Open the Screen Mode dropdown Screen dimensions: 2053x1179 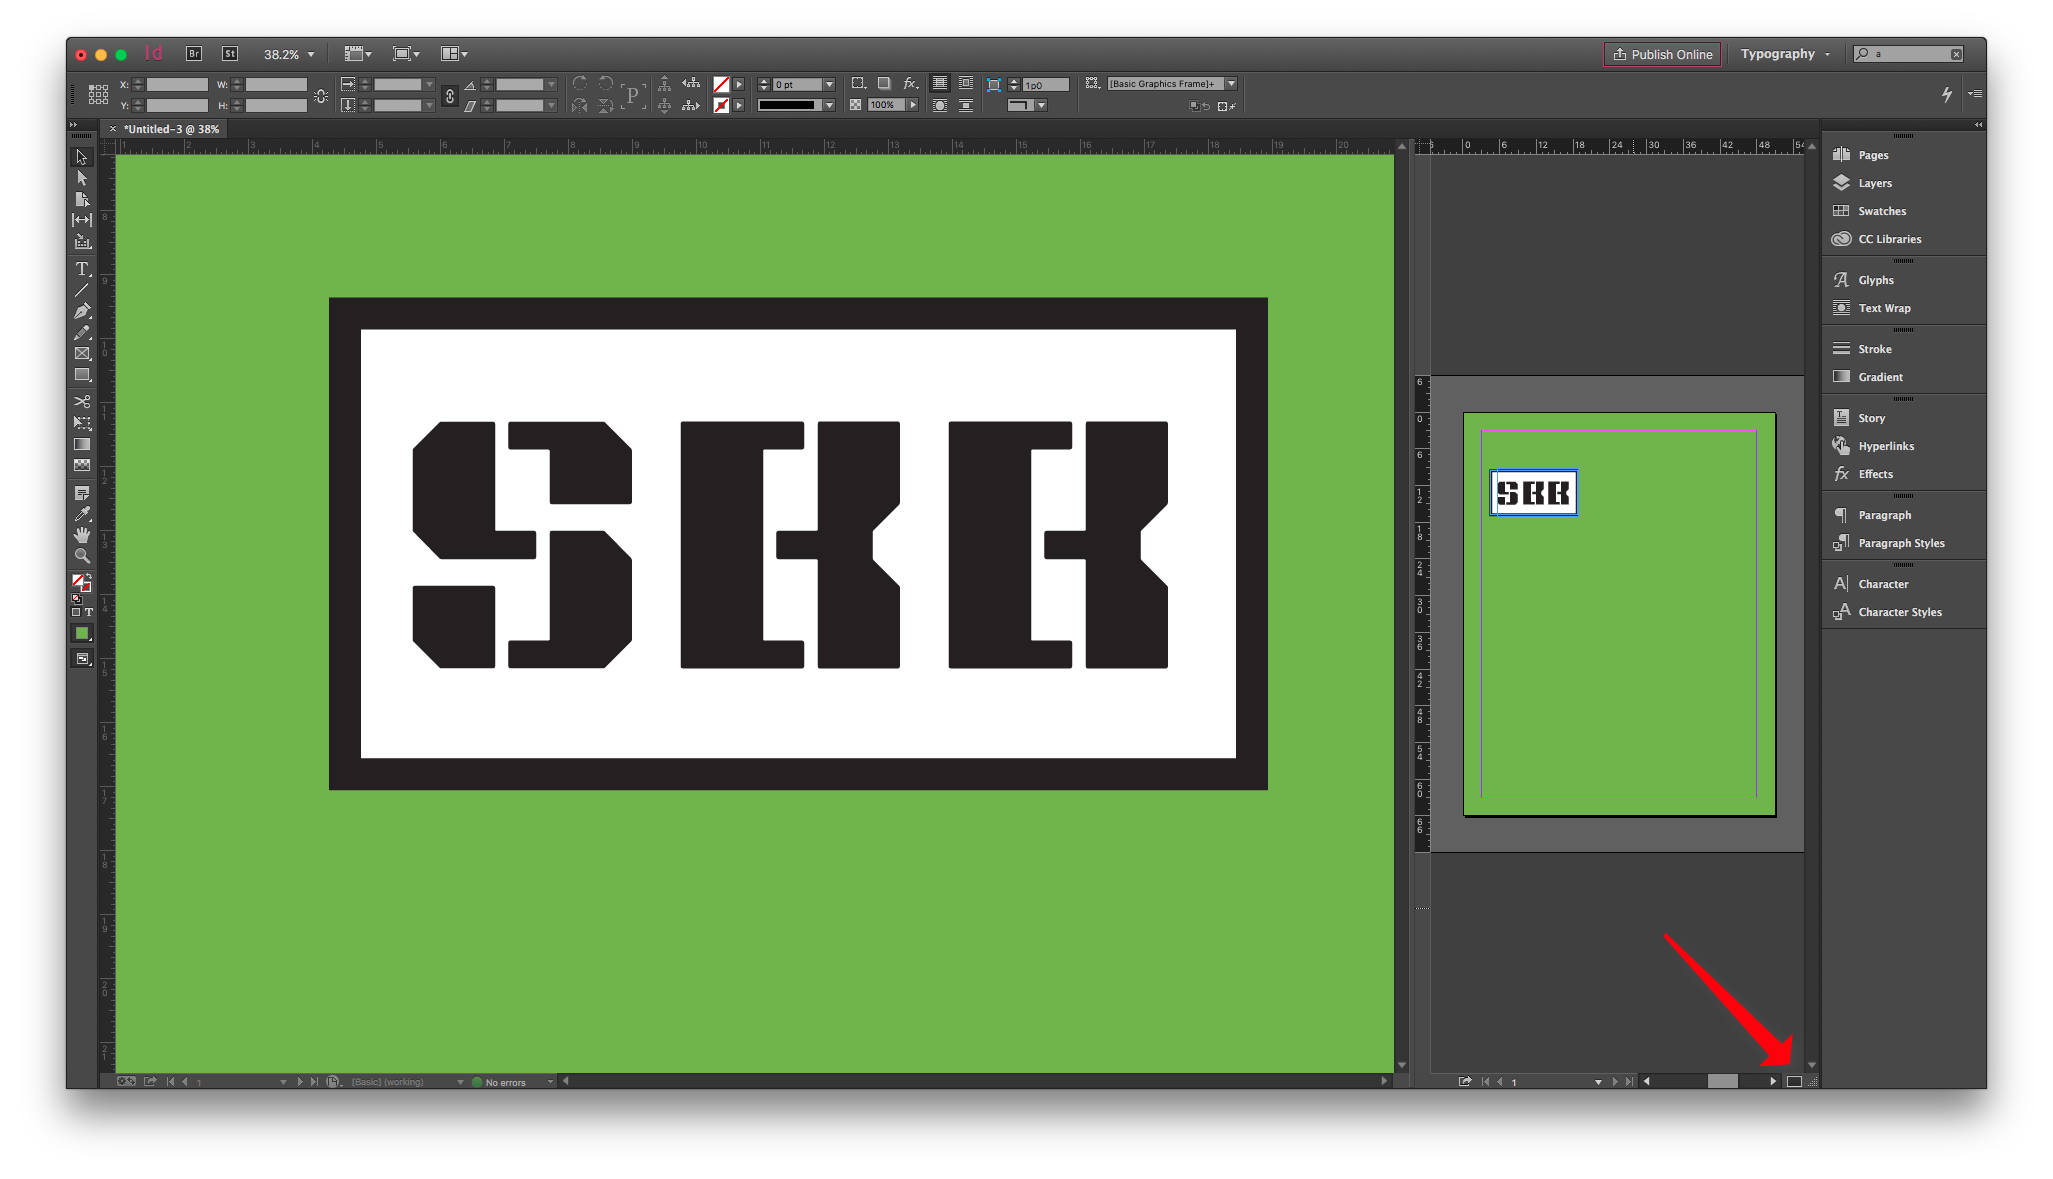tap(406, 54)
